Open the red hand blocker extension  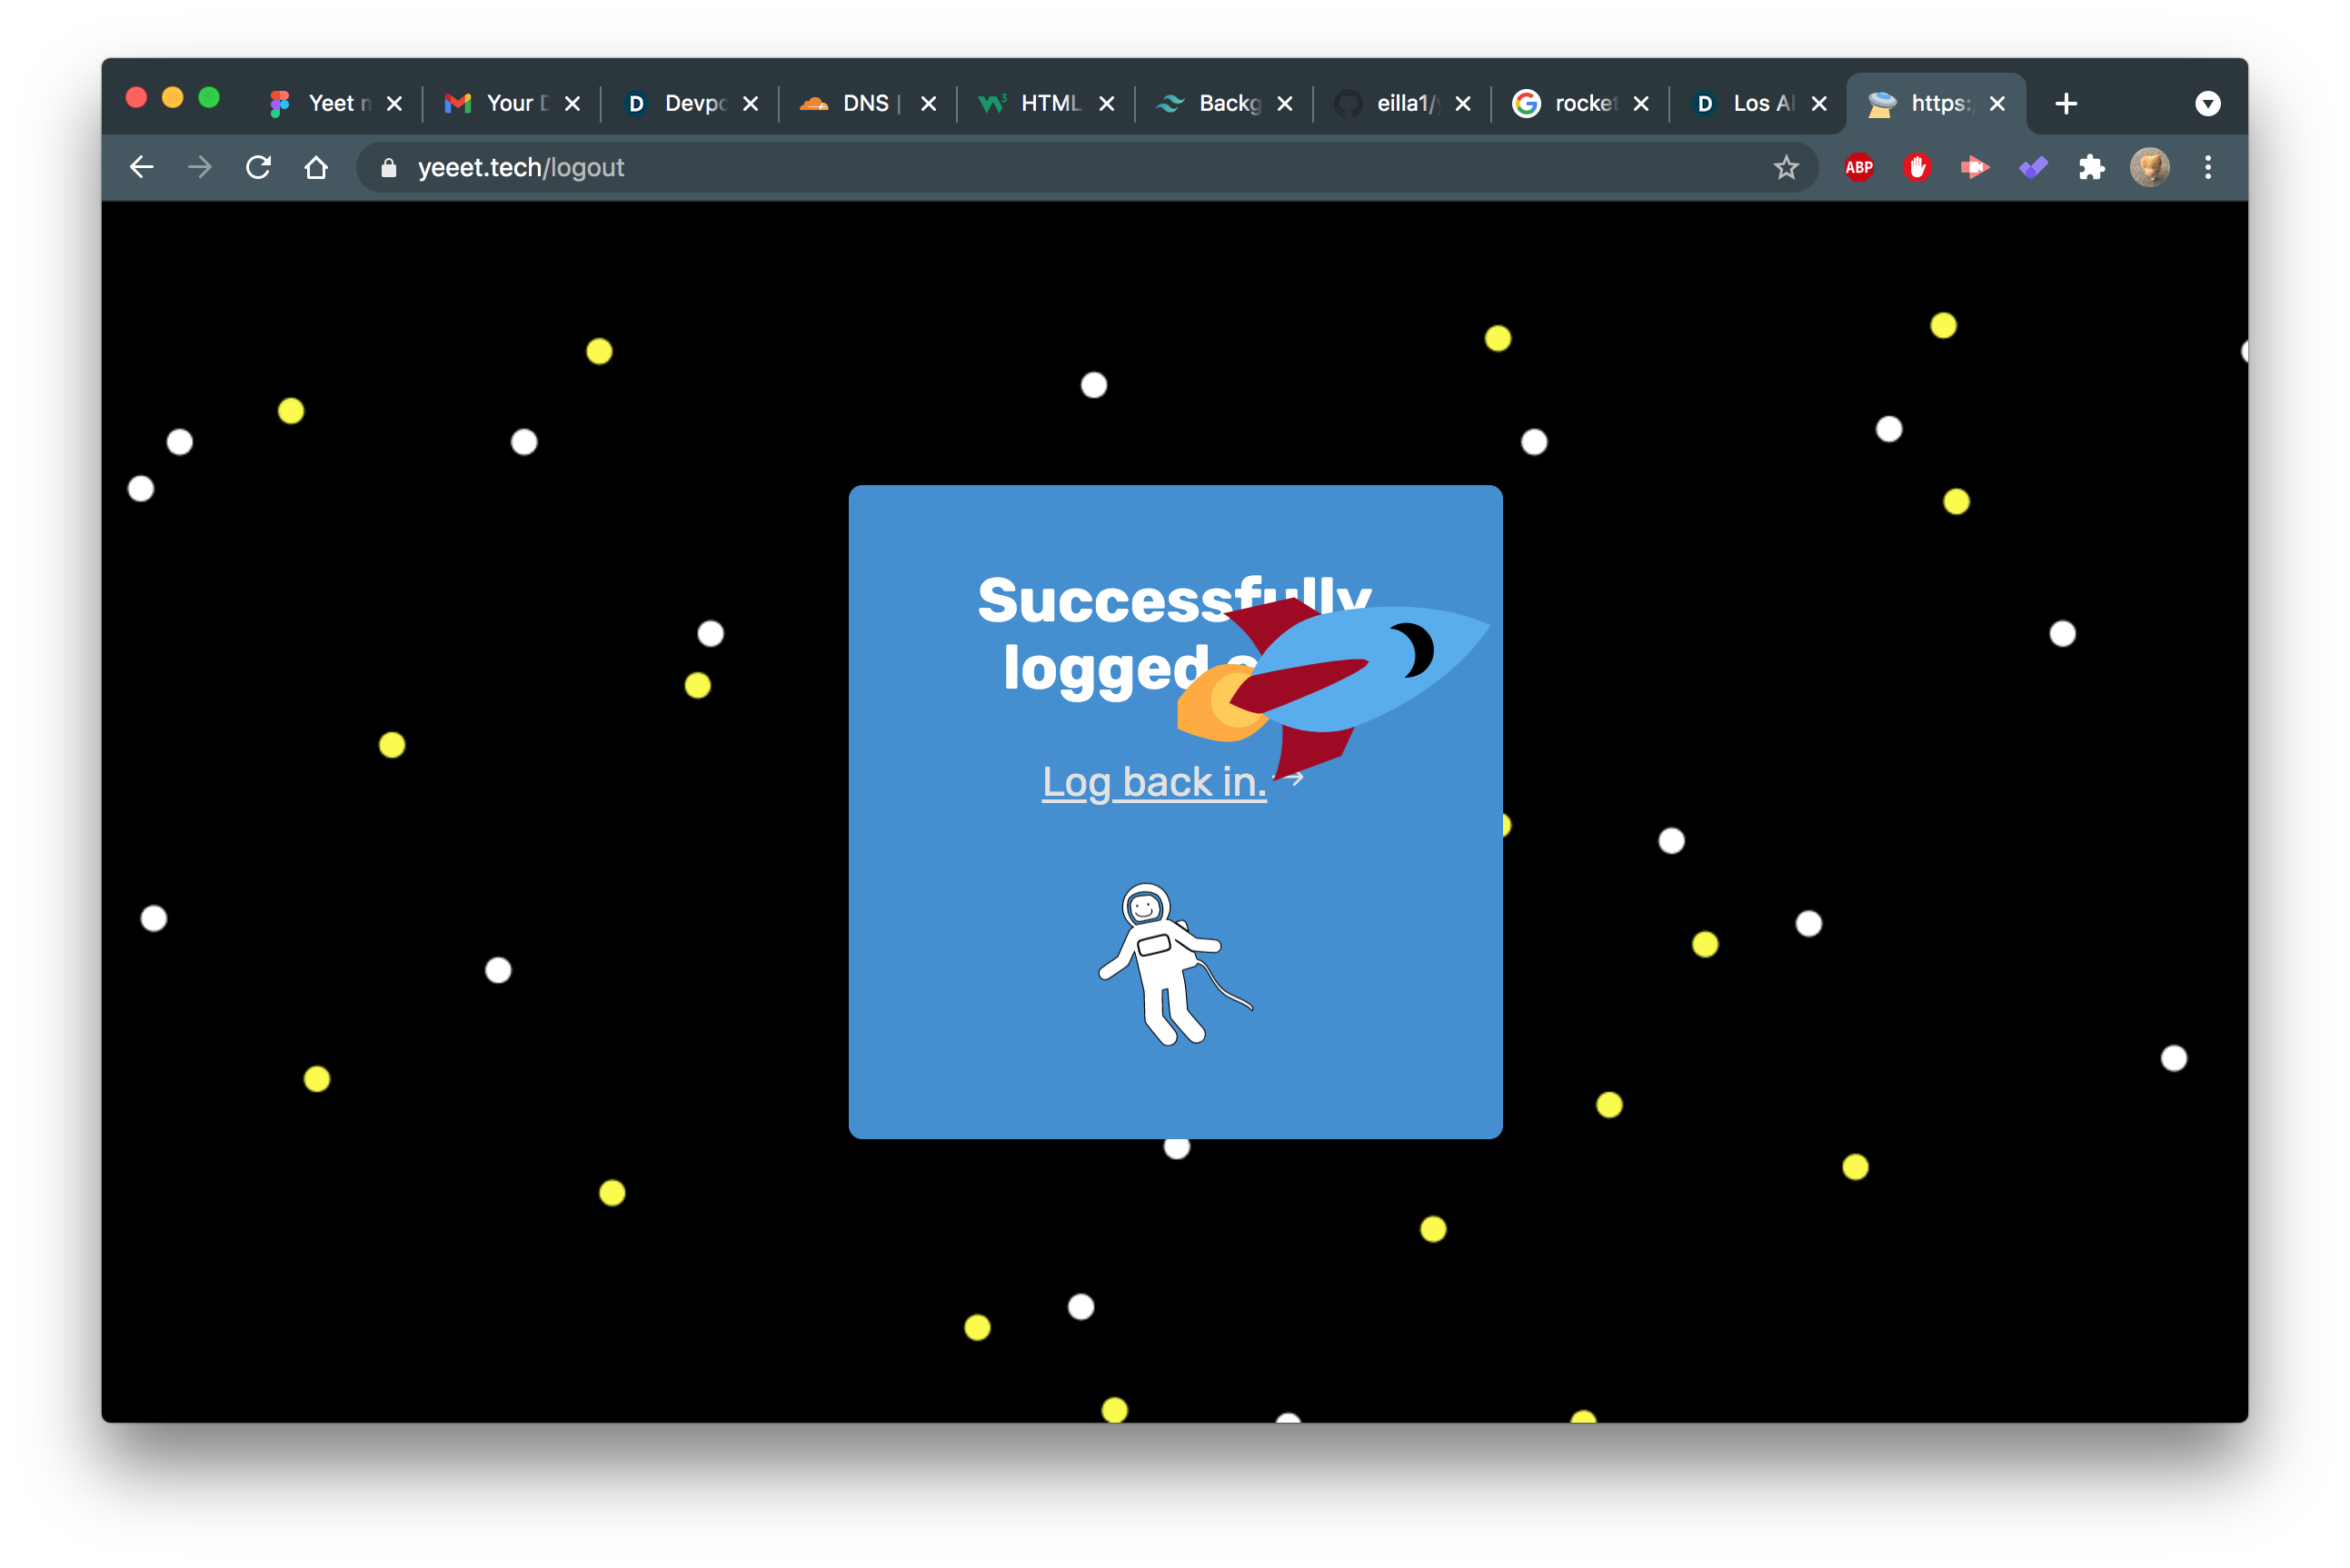coord(1916,167)
